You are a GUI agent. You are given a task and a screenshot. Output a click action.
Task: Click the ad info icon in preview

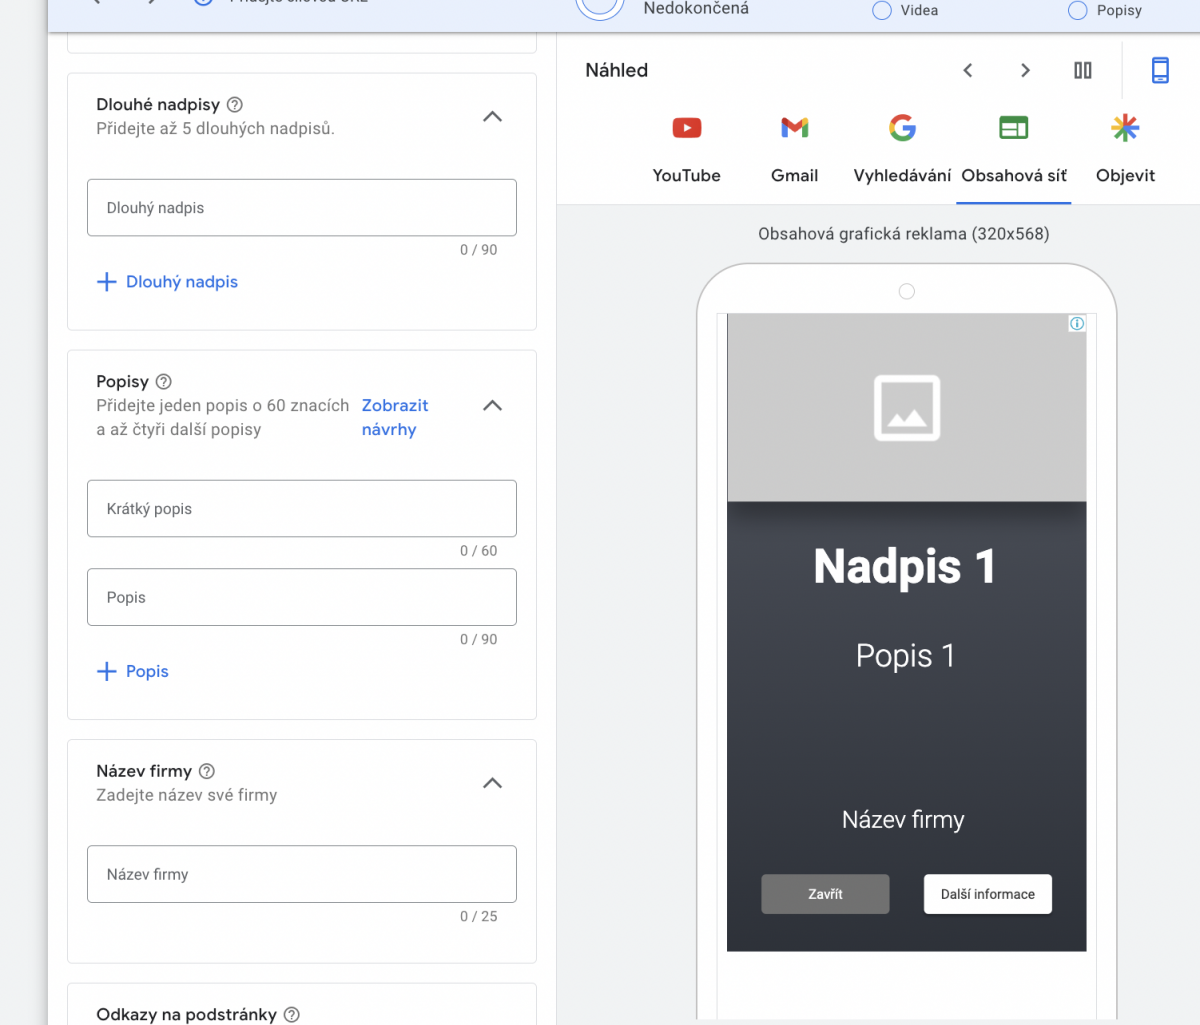point(1077,323)
